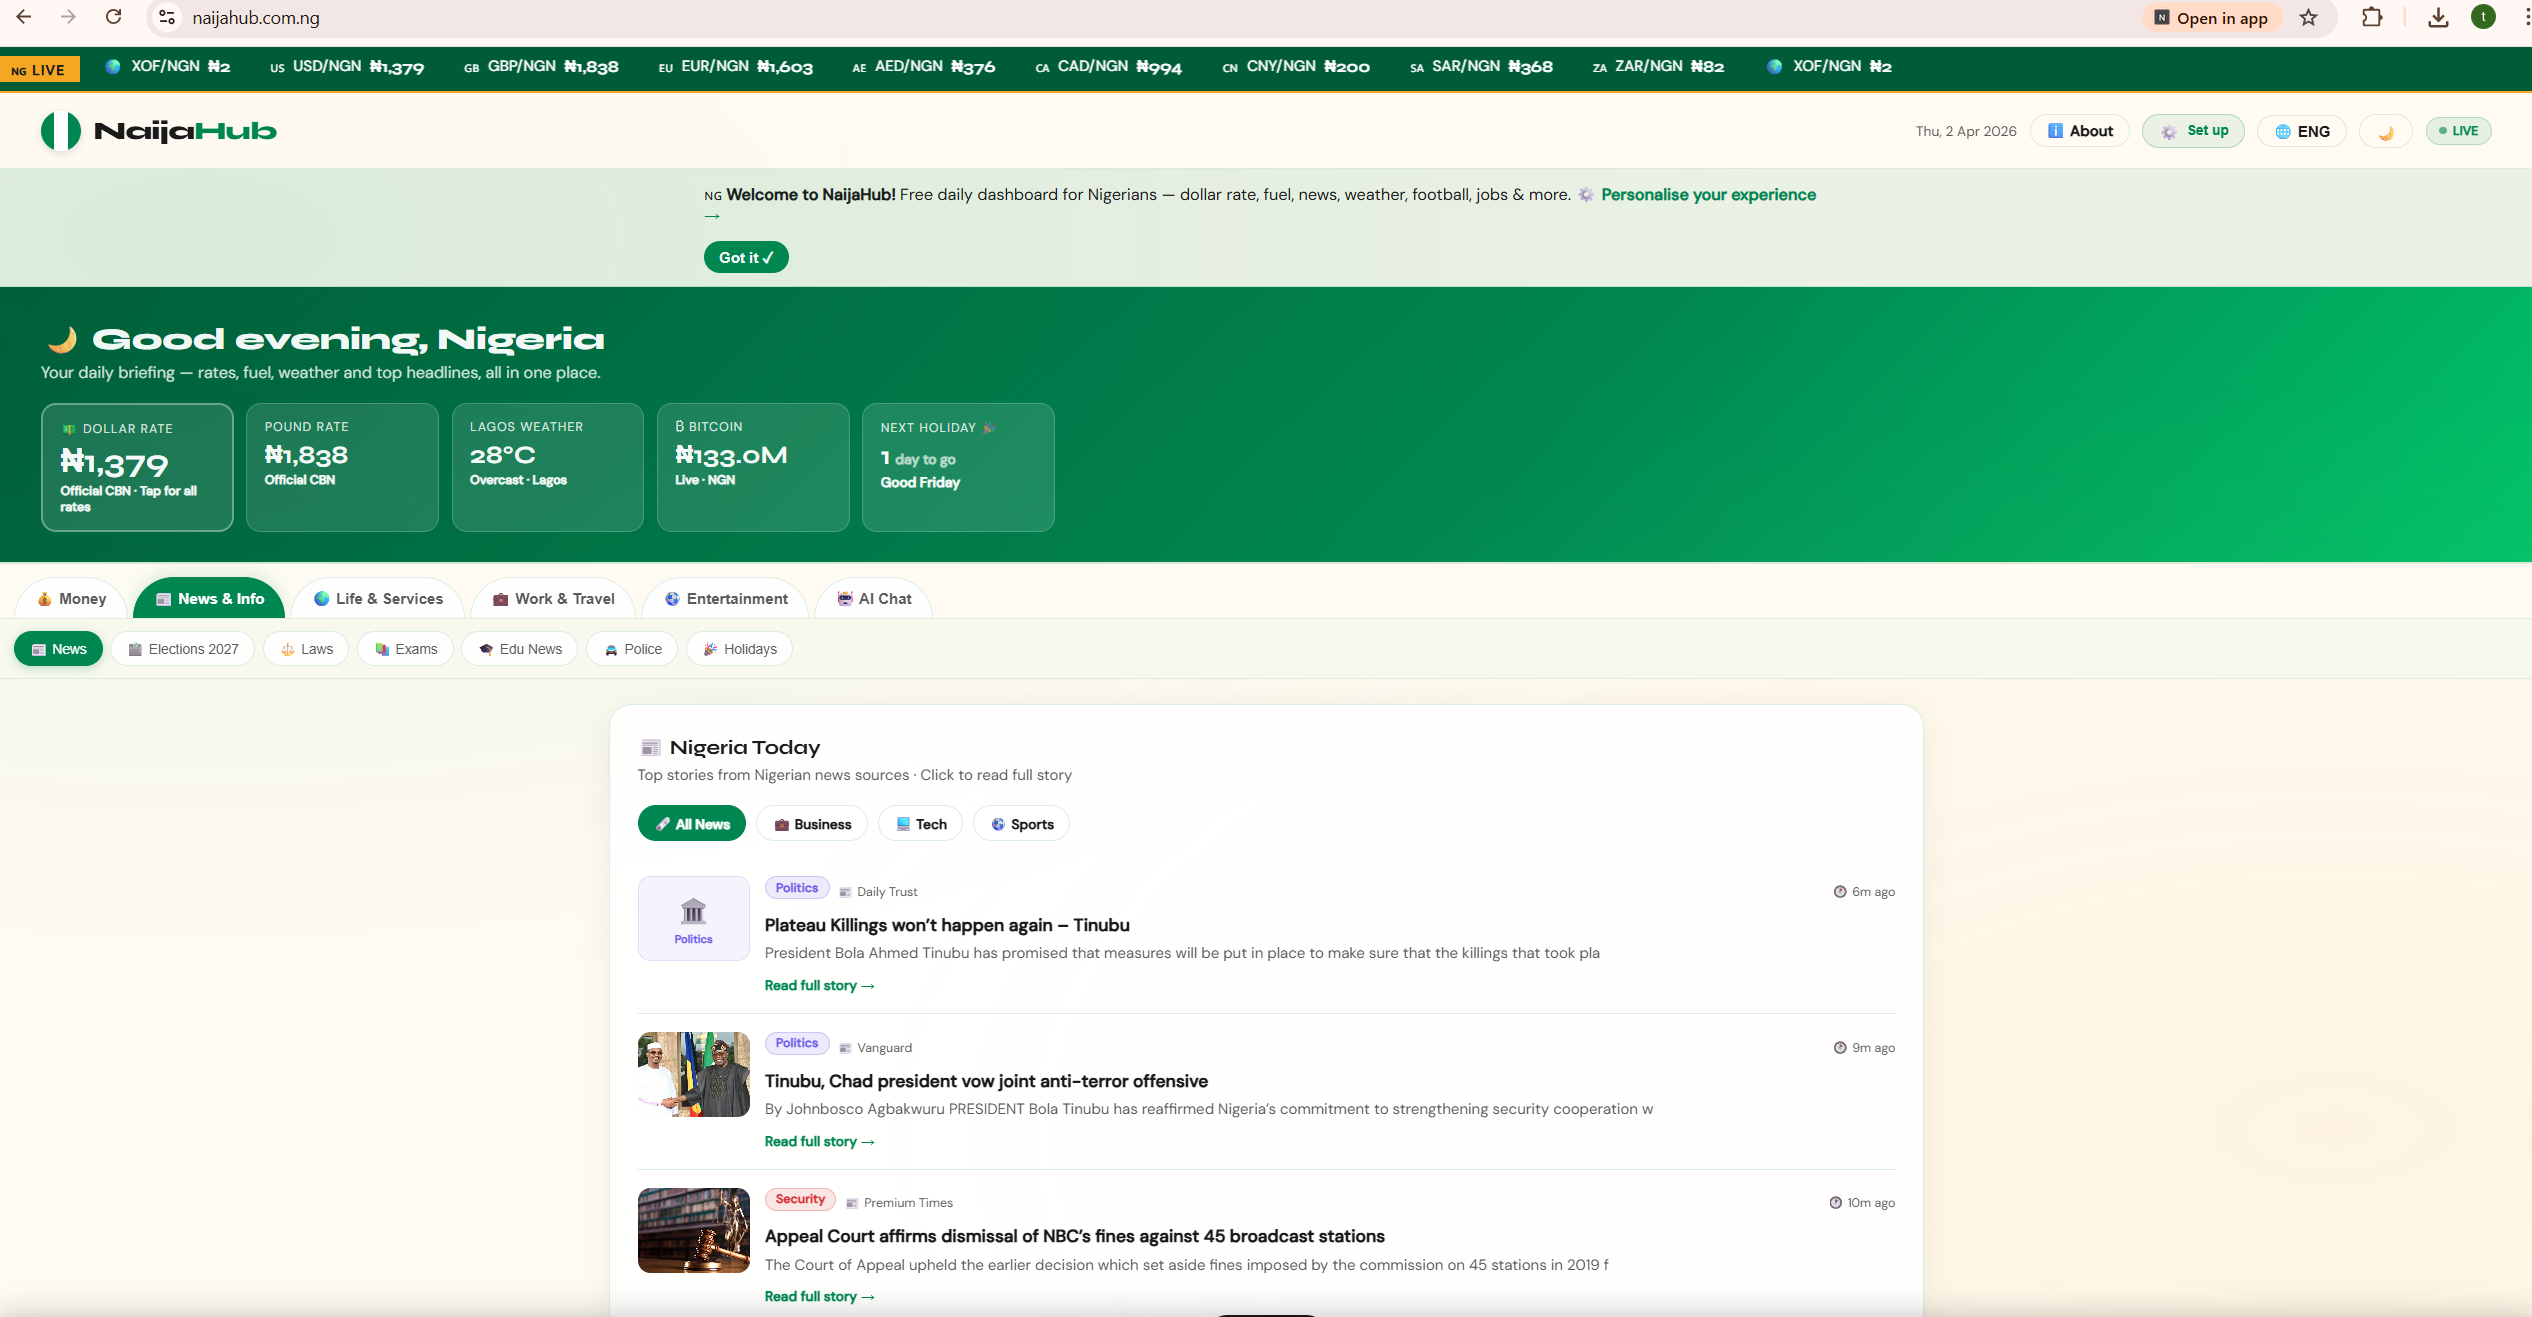Click the CNY/NGN ₦200 ticker rate
The width and height of the screenshot is (2532, 1317).
tap(1296, 67)
